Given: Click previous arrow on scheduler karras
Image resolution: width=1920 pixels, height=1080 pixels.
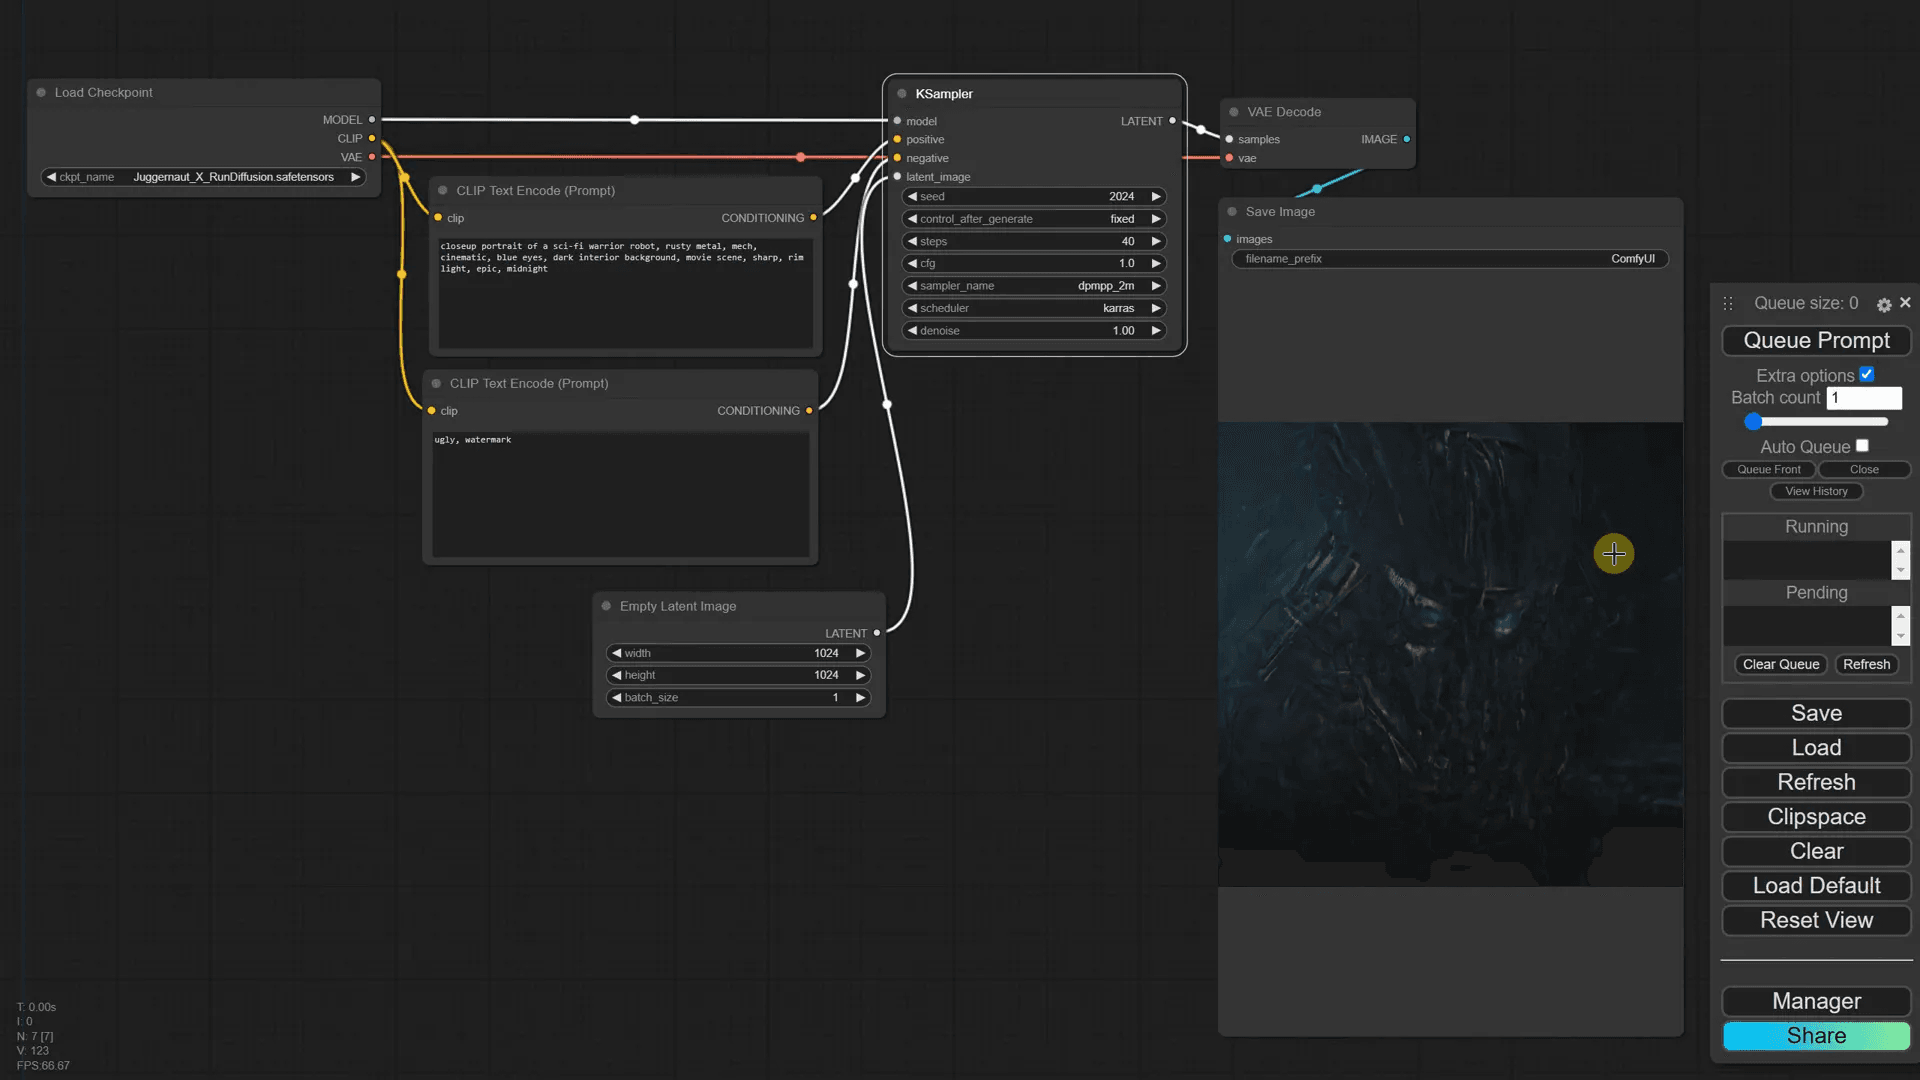Looking at the screenshot, I should [x=912, y=308].
